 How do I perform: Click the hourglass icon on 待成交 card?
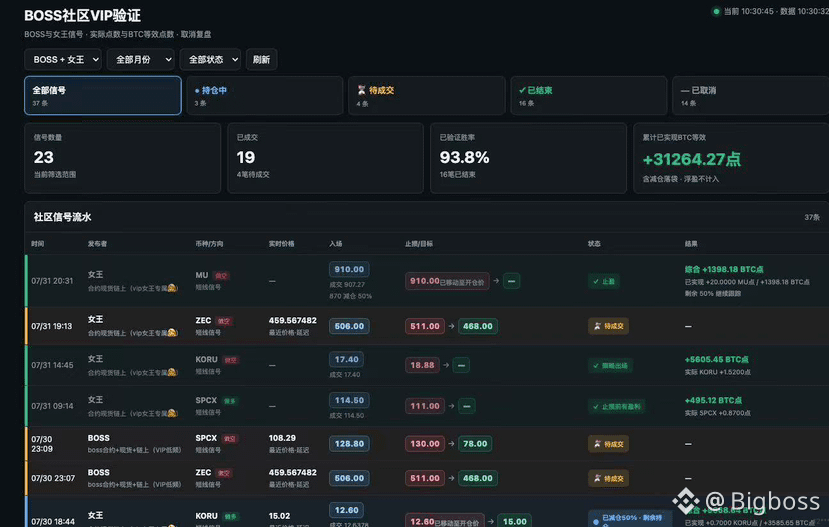pyautogui.click(x=362, y=90)
